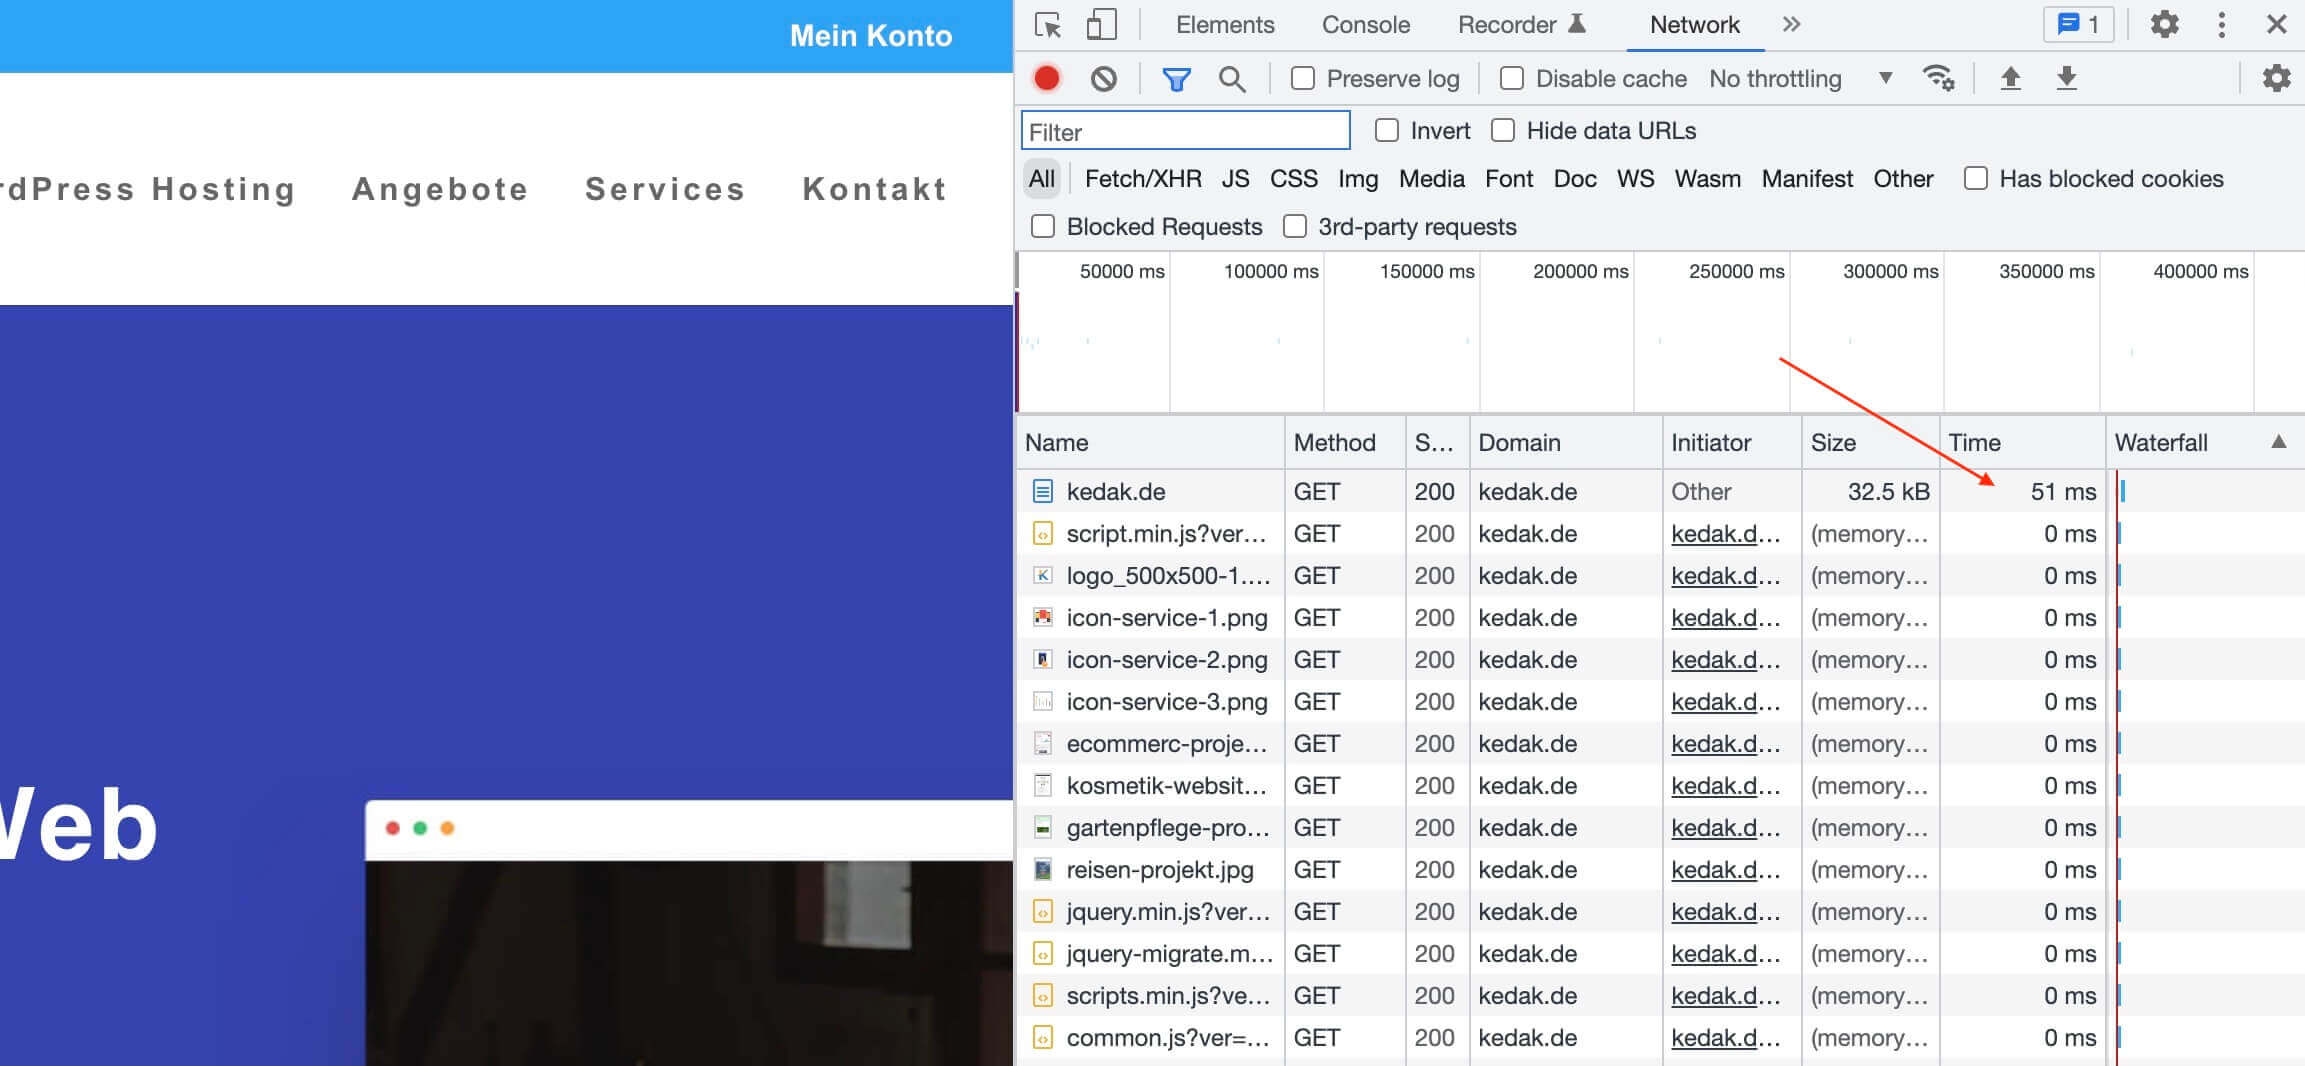The image size is (2305, 1066).
Task: Filter requests by the Img type
Action: [1357, 178]
